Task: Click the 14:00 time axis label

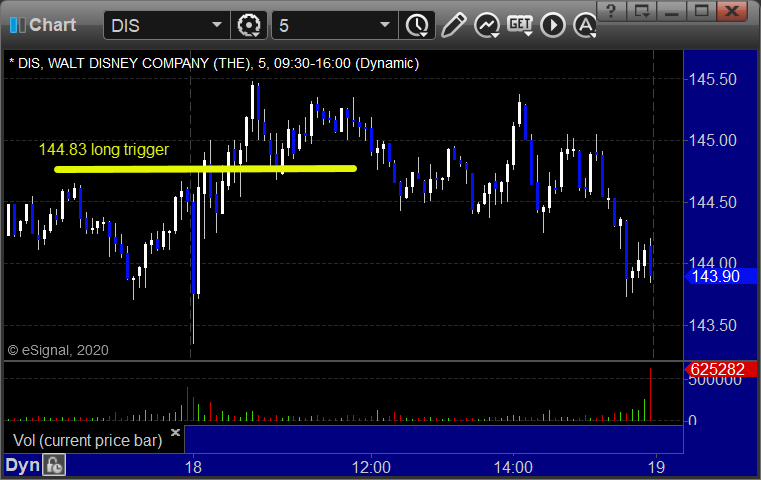Action: (x=513, y=467)
